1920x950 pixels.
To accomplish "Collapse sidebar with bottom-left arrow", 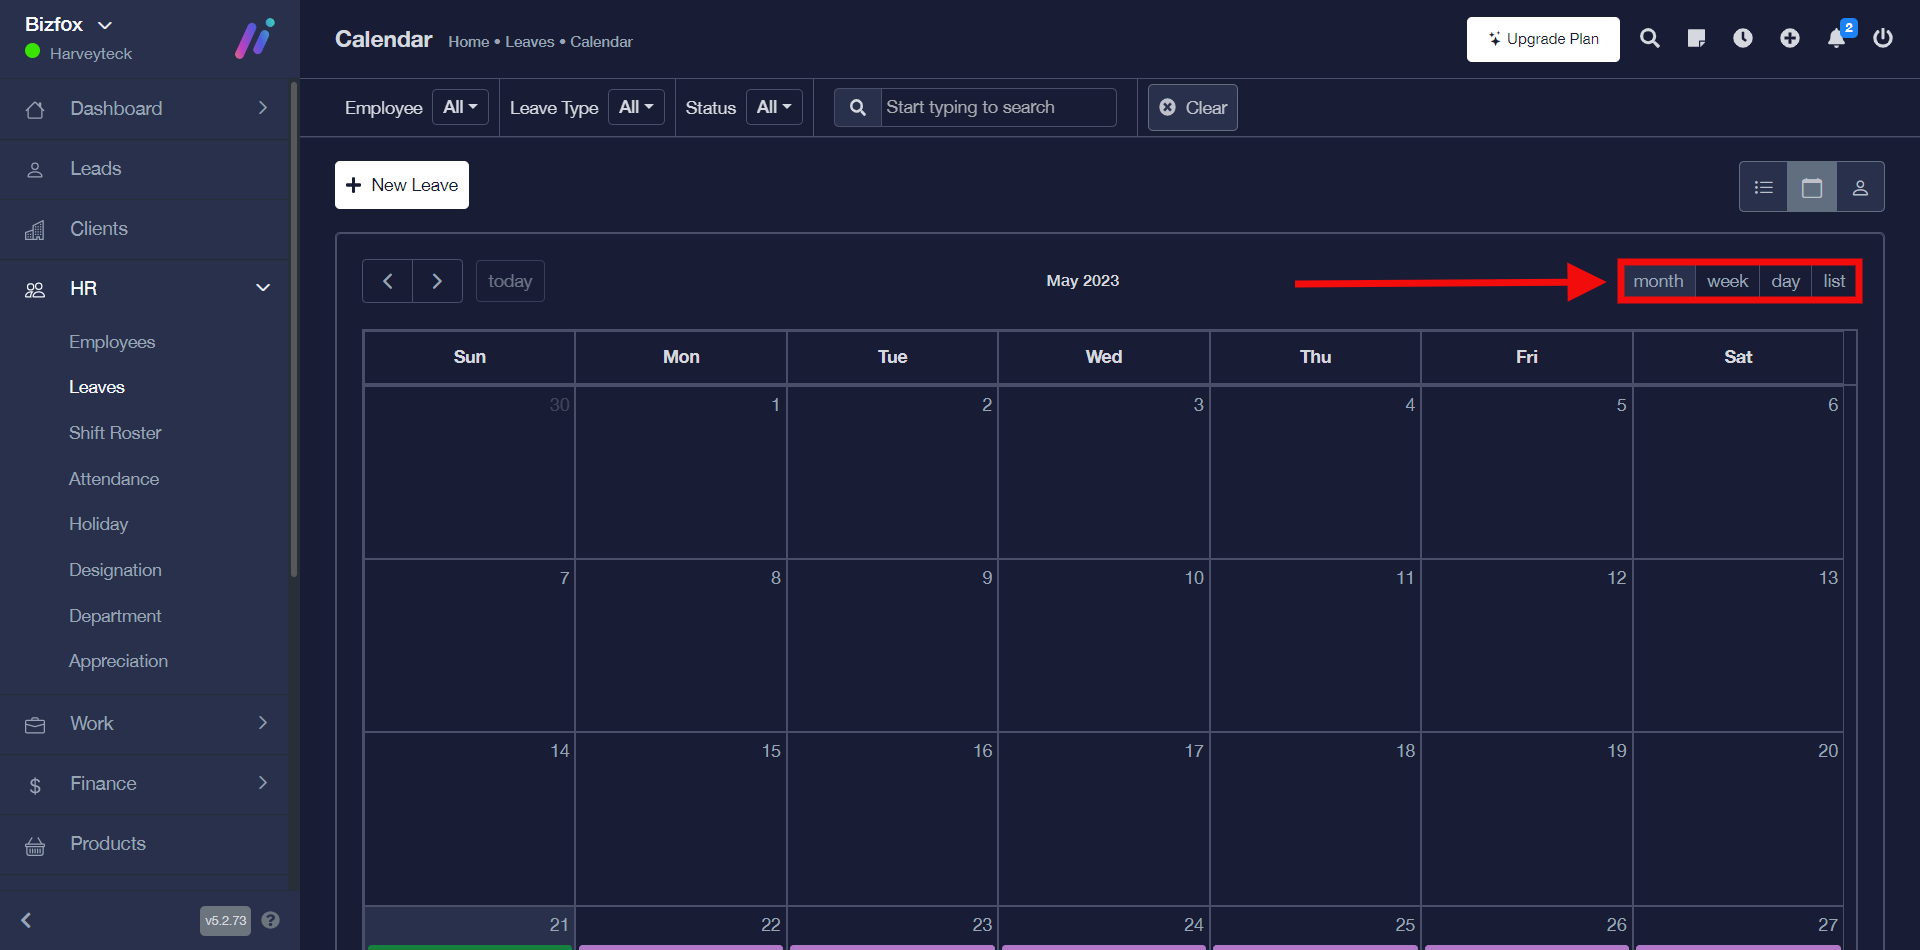I will (27, 920).
